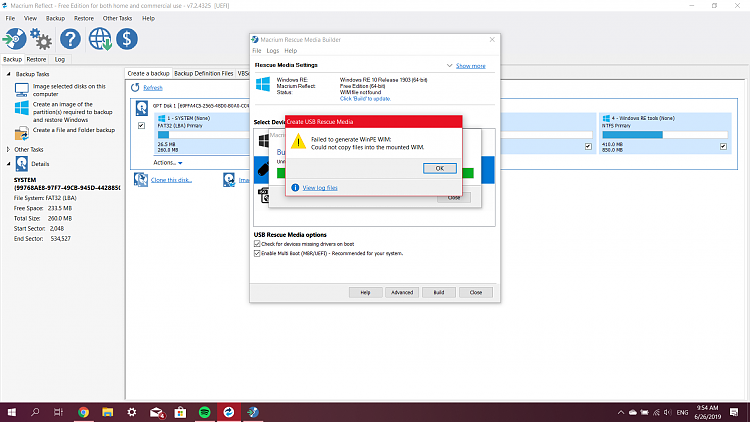Click the file and folder backup icon
Viewport: 750px width, 422px height.
click(22, 133)
